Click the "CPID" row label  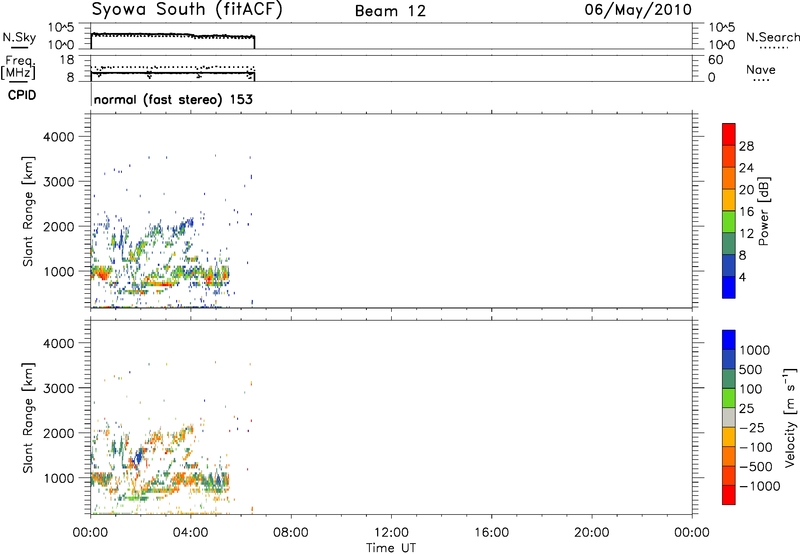click(21, 95)
